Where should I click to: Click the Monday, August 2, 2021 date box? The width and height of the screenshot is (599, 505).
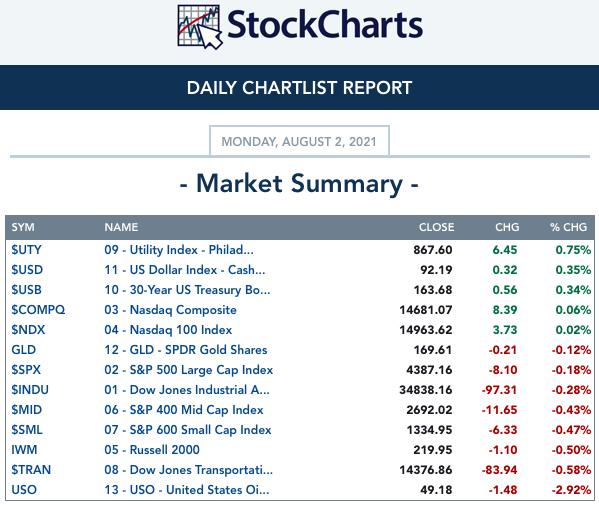pos(299,141)
